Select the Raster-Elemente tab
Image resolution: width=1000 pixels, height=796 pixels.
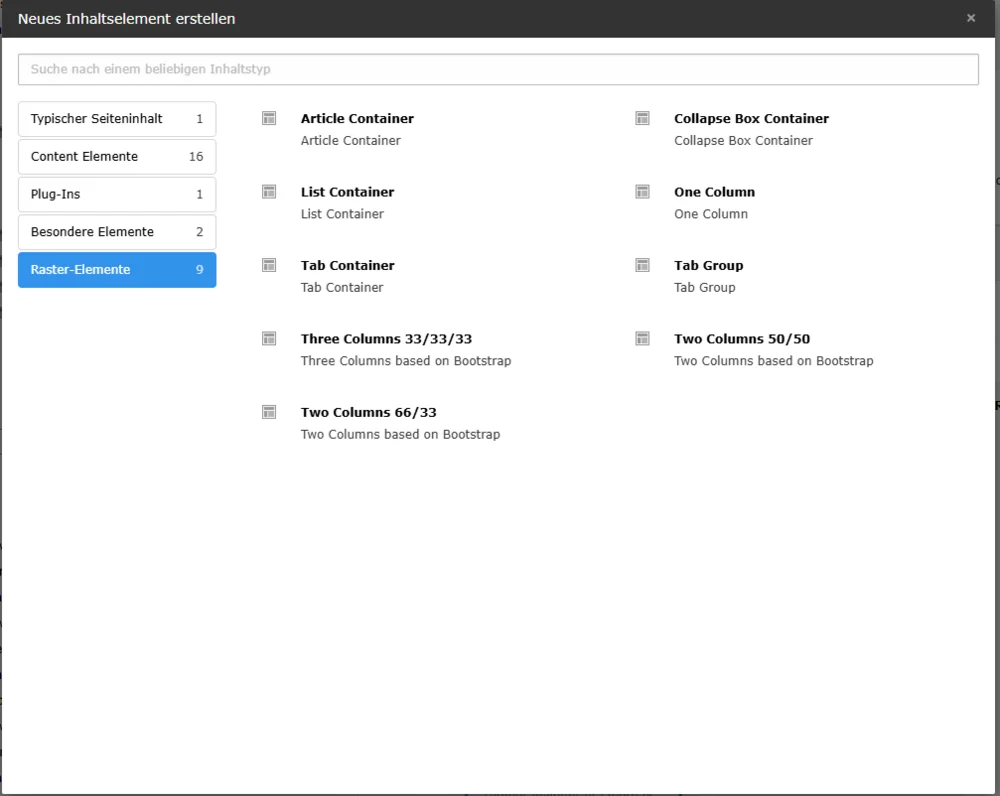coord(117,269)
